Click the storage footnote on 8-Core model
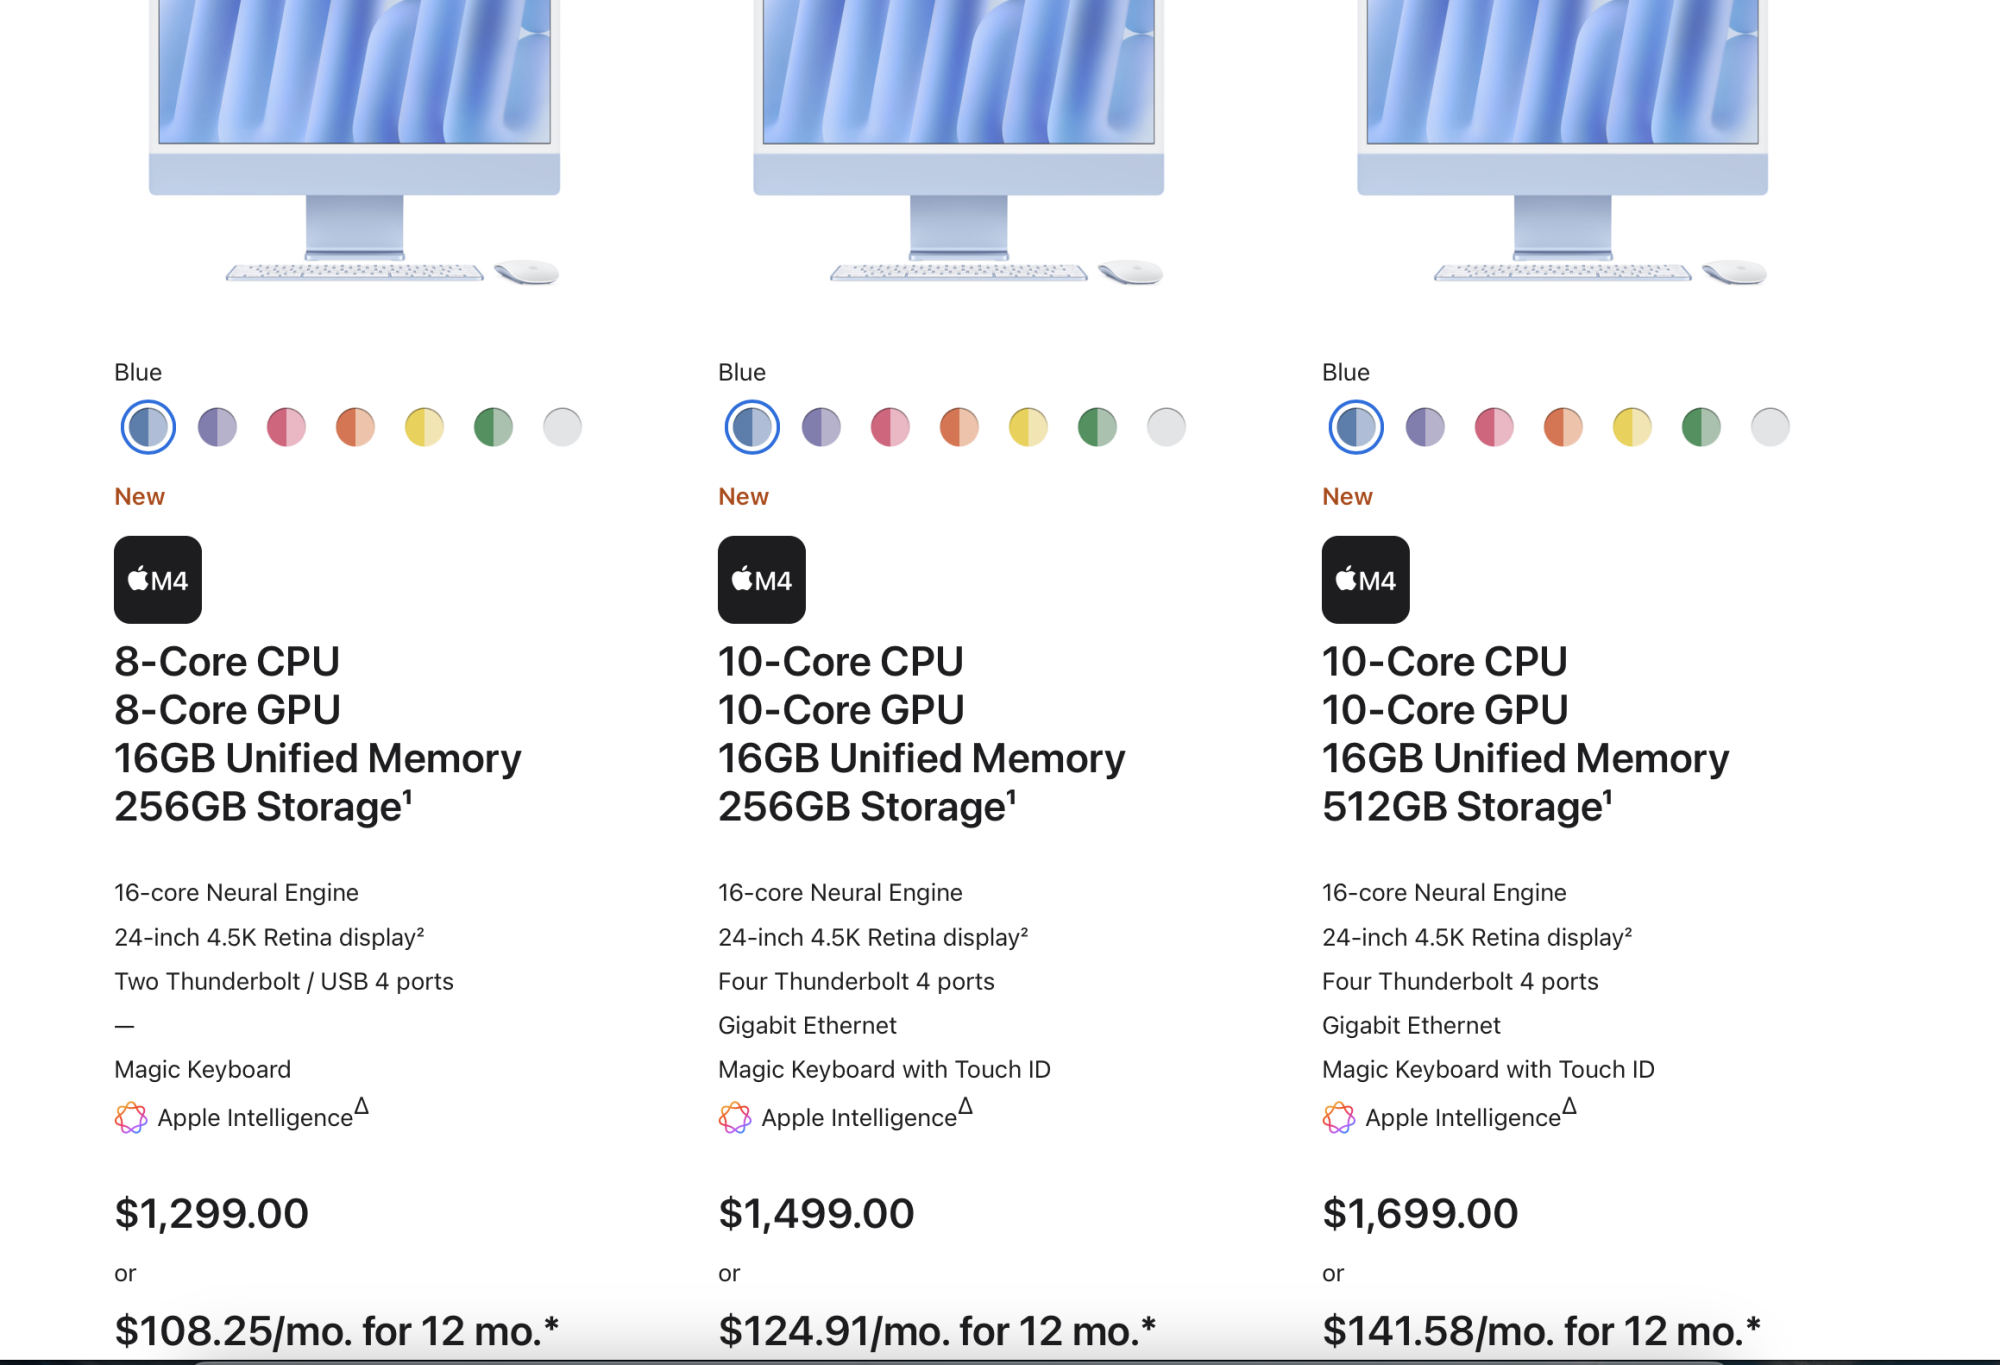Image resolution: width=2000 pixels, height=1365 pixels. 408,796
